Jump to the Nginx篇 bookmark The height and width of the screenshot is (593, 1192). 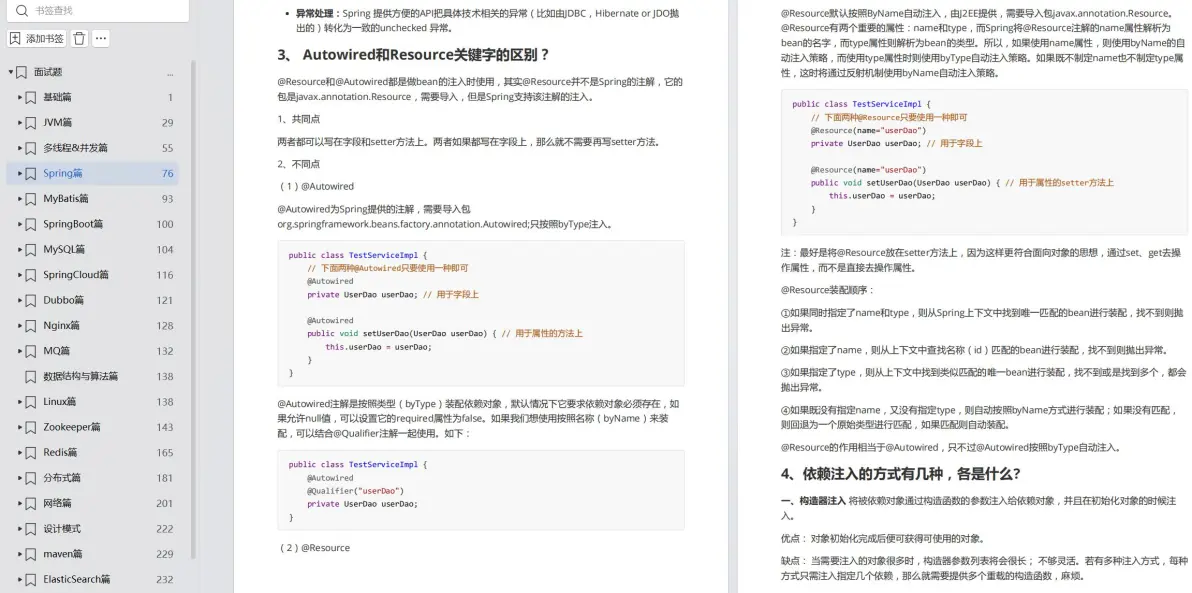pos(61,325)
